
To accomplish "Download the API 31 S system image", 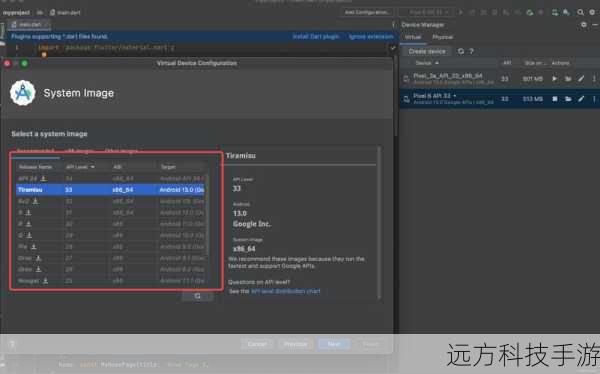I will (x=28, y=212).
